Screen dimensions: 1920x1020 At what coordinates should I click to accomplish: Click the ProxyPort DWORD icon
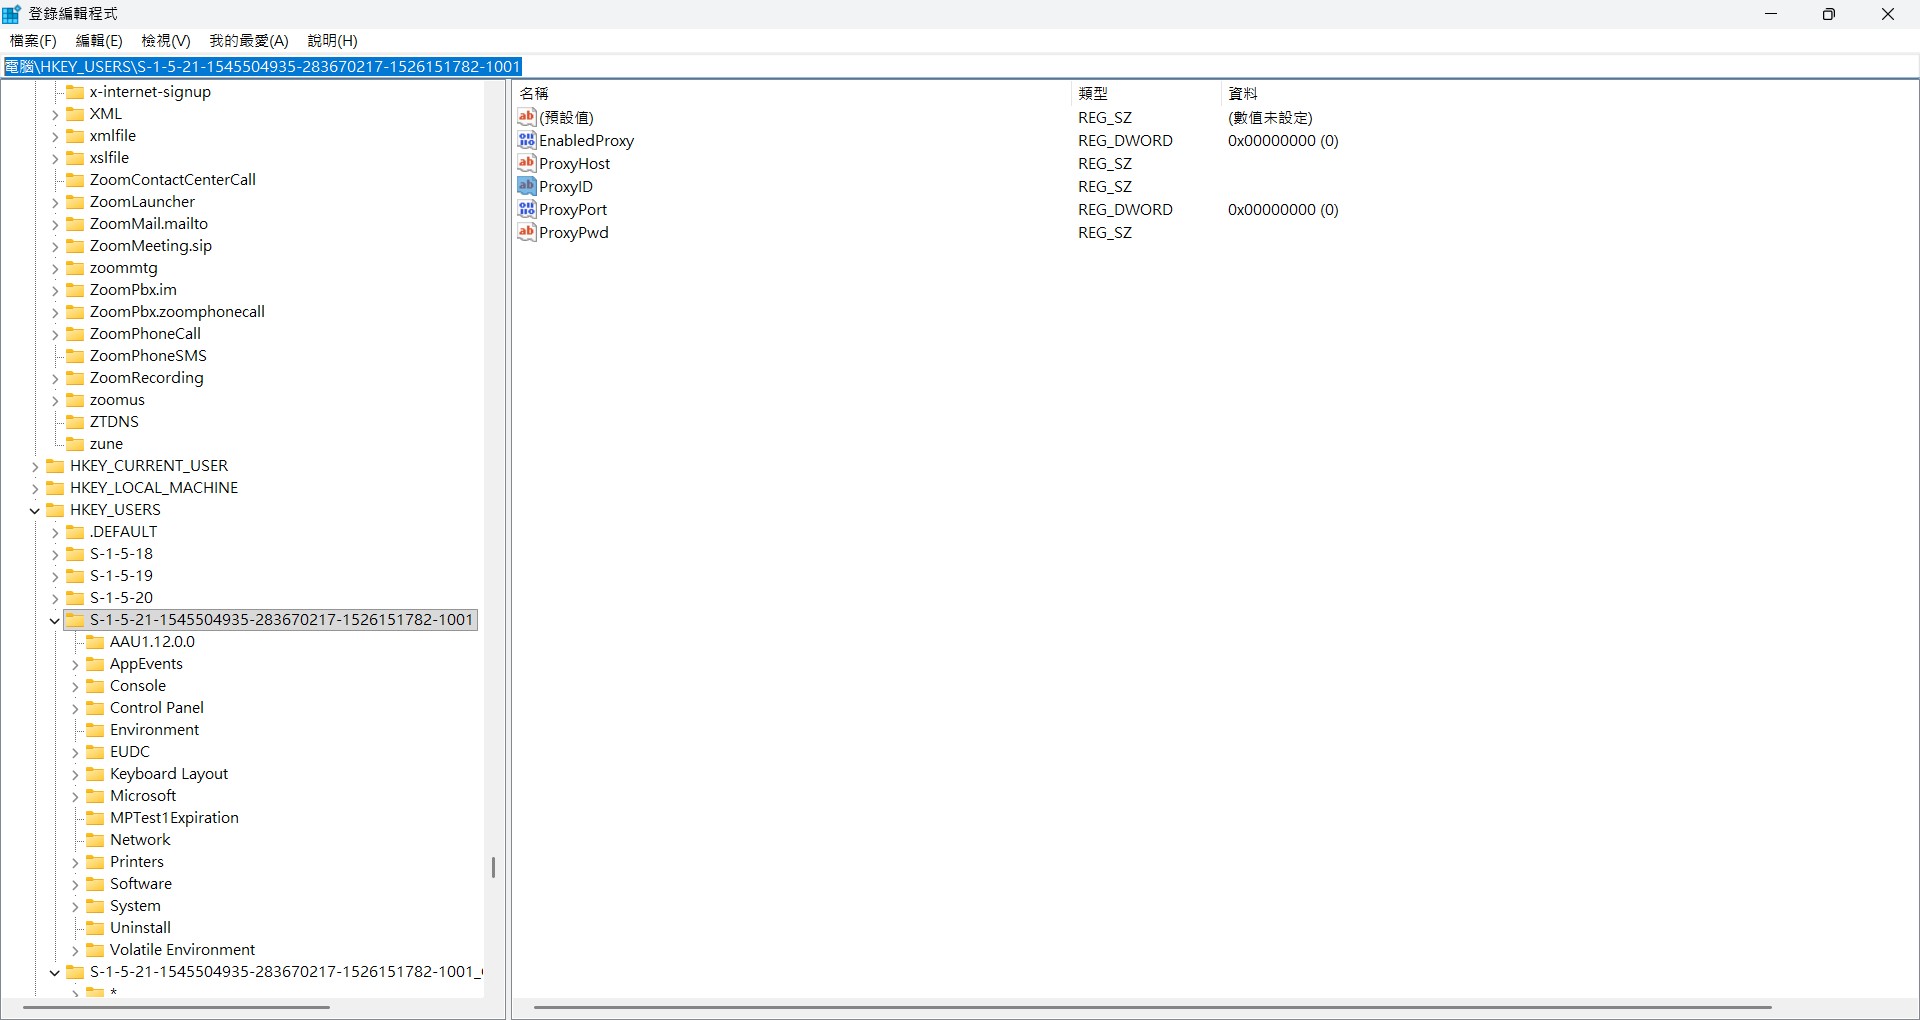click(x=527, y=209)
